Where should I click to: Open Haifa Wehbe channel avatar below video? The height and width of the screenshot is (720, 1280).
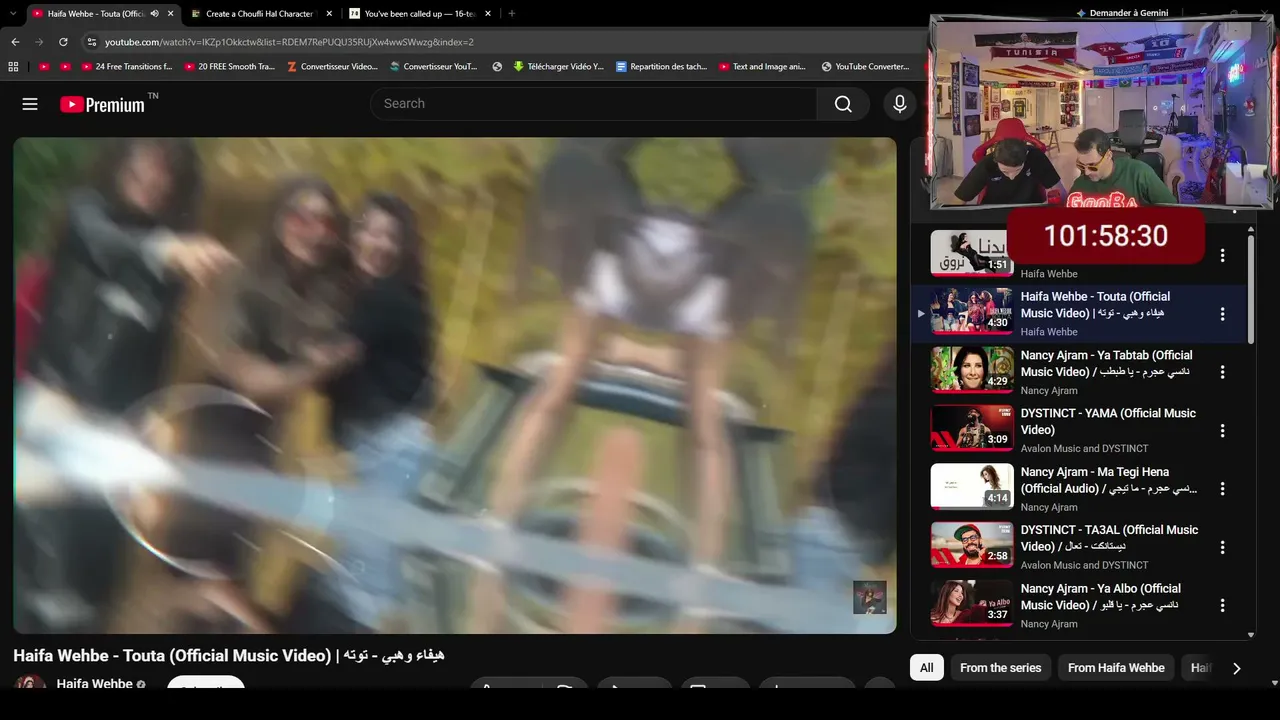tap(30, 684)
